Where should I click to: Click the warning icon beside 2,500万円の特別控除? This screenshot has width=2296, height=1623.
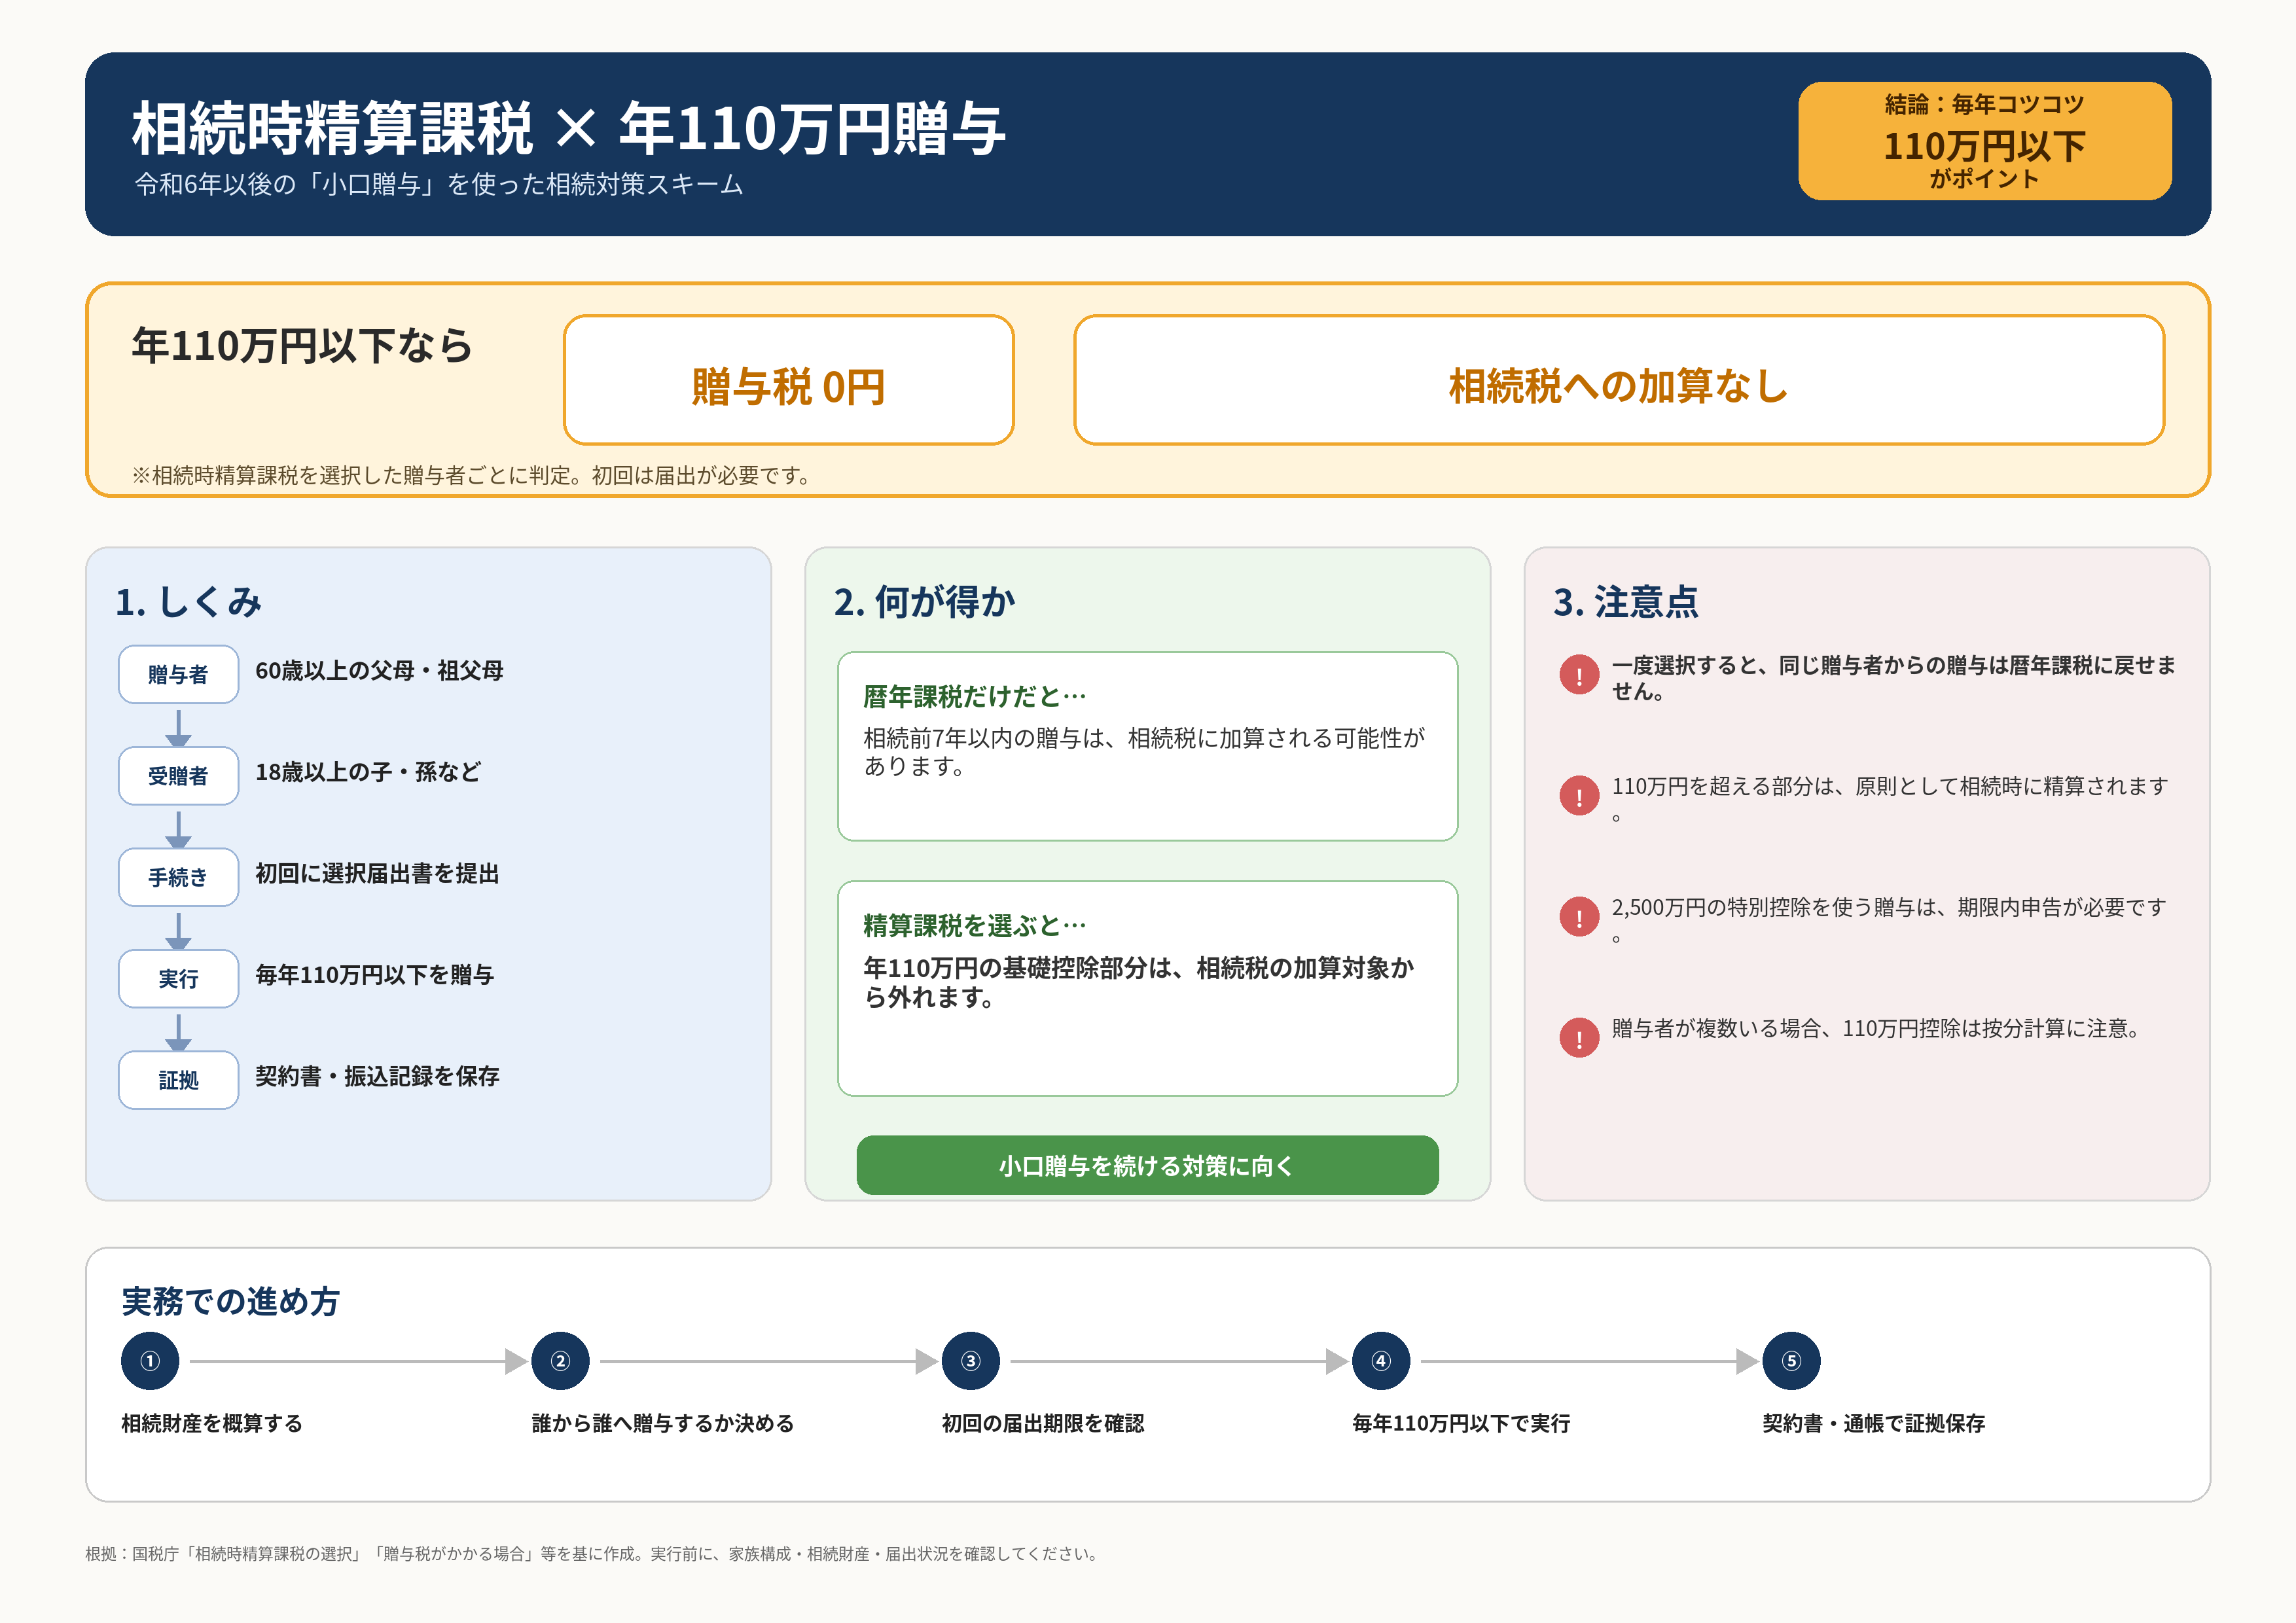tap(1579, 917)
